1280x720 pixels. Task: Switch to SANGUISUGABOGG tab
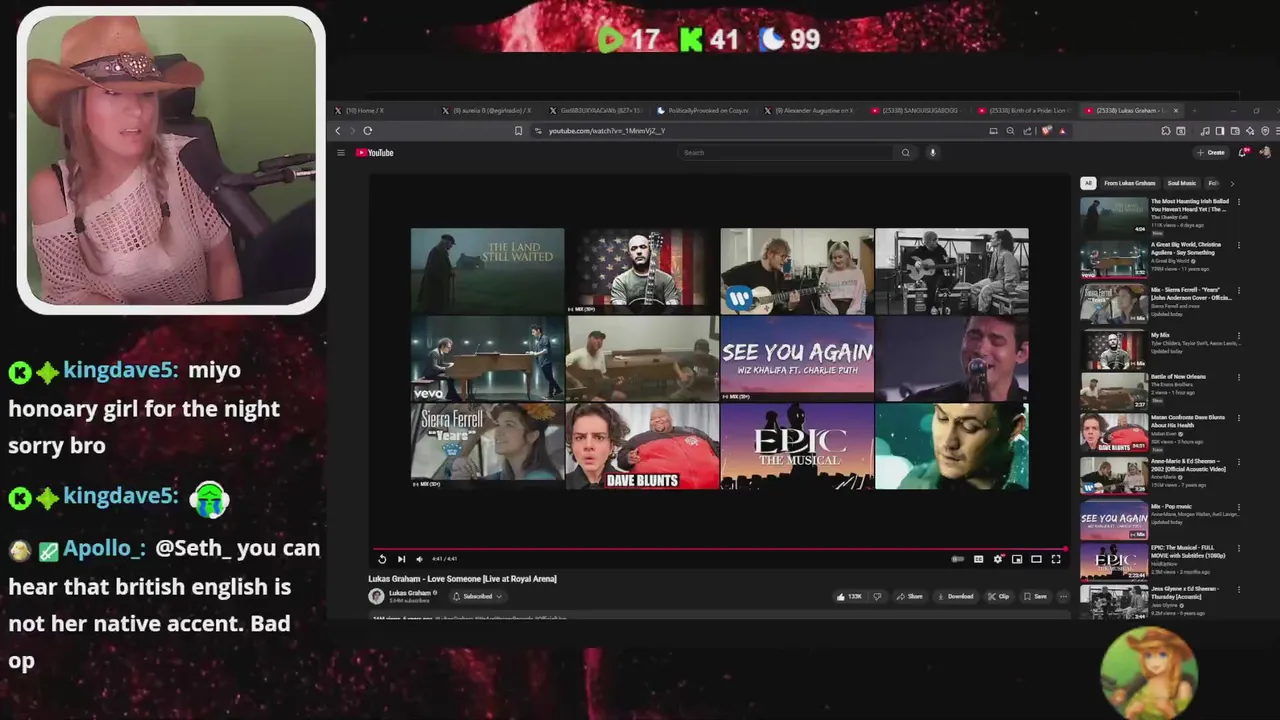917,110
